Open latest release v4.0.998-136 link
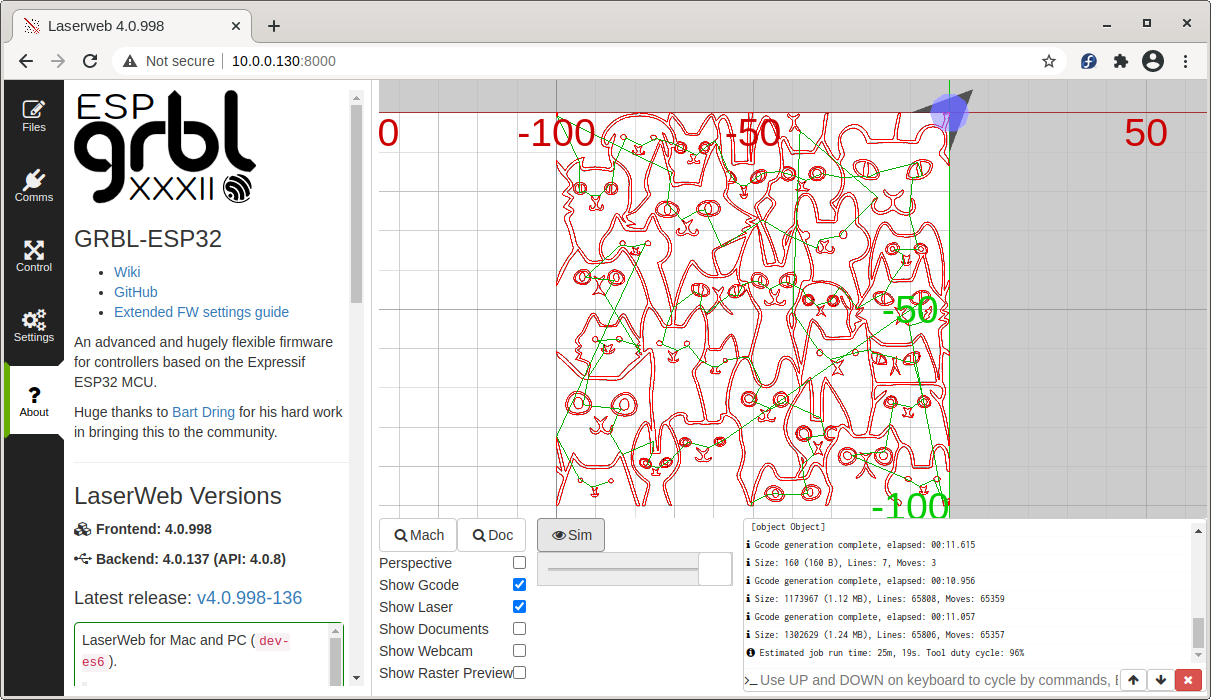The height and width of the screenshot is (700, 1211). coord(249,598)
